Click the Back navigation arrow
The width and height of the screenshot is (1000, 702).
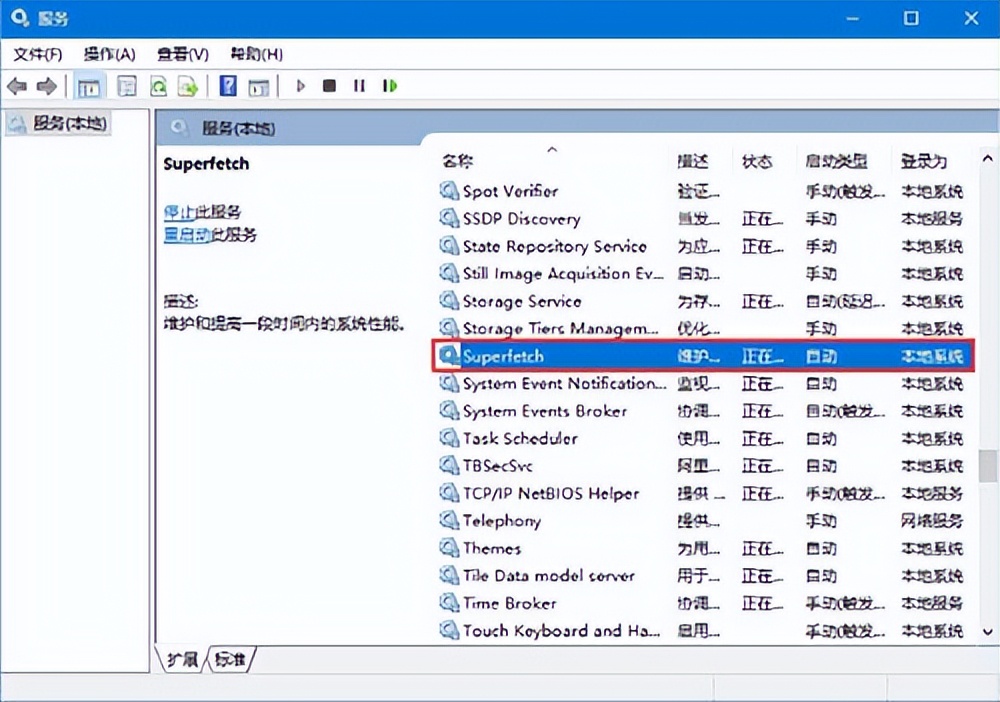(17, 86)
